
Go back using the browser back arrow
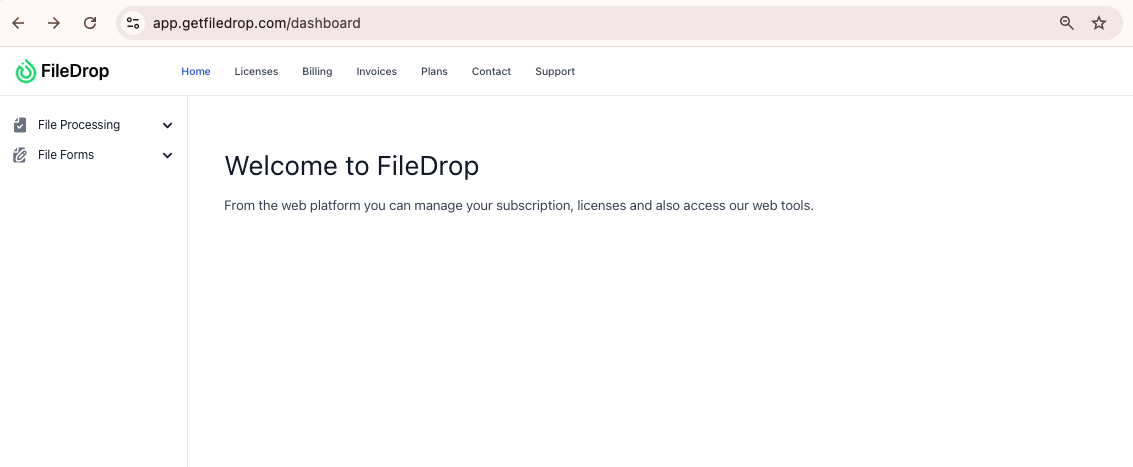point(18,23)
